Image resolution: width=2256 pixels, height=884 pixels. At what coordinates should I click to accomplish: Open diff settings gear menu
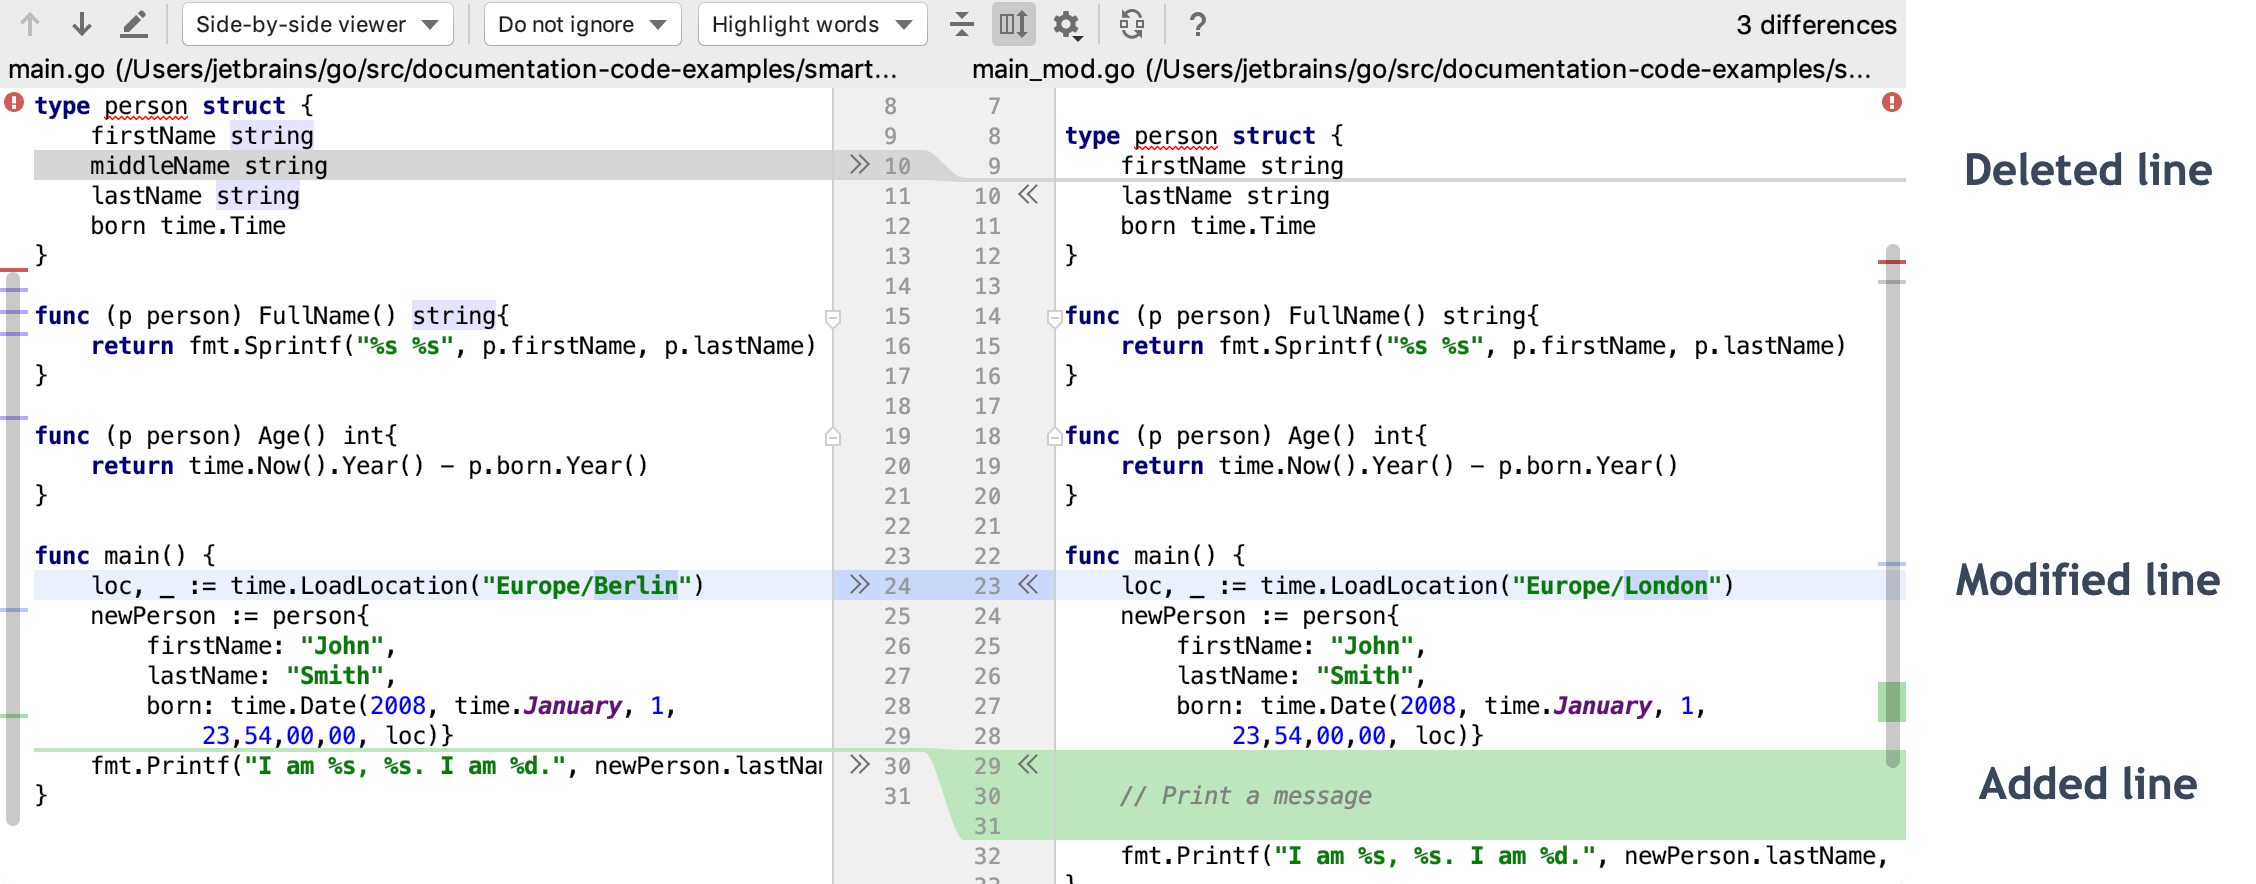1067,24
